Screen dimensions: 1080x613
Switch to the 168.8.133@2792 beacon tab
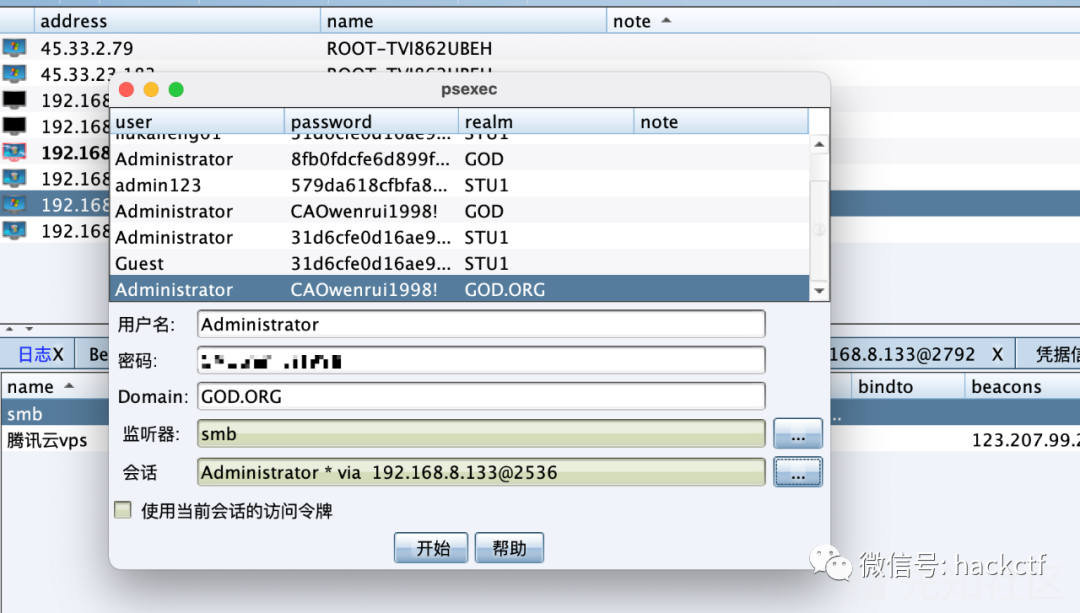click(902, 355)
